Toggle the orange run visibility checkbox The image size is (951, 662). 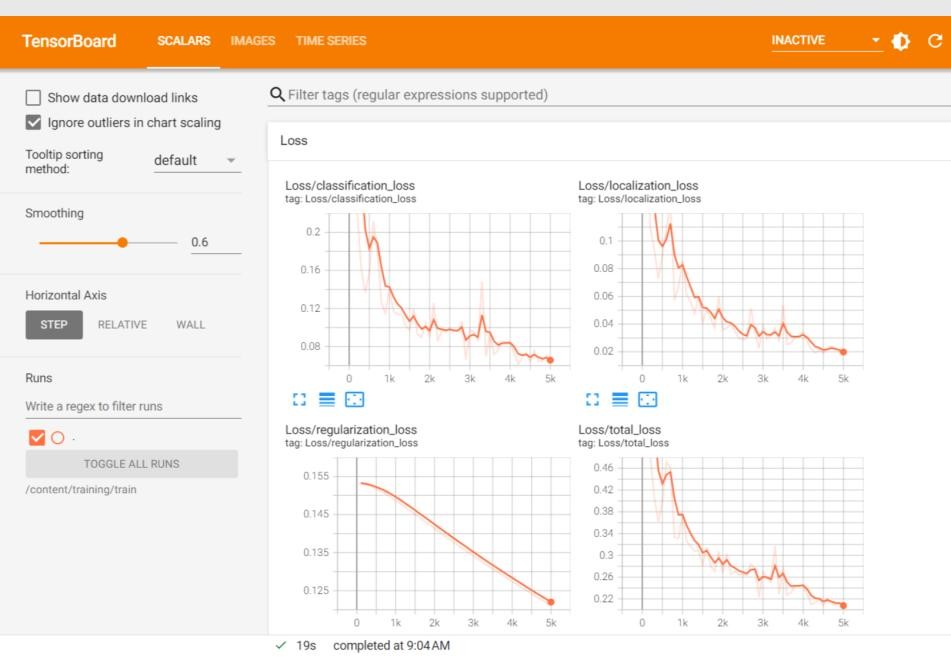(x=38, y=437)
